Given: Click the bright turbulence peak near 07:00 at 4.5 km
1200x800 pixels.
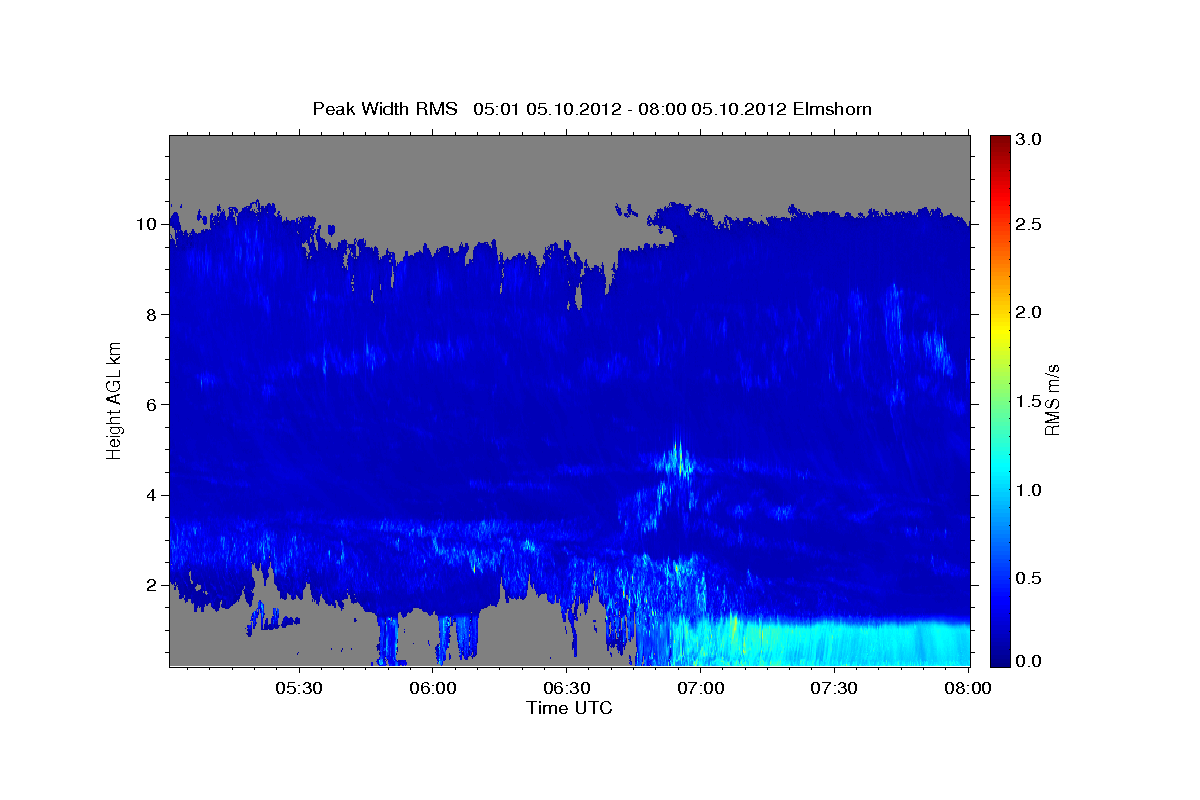Looking at the screenshot, I should (x=680, y=462).
